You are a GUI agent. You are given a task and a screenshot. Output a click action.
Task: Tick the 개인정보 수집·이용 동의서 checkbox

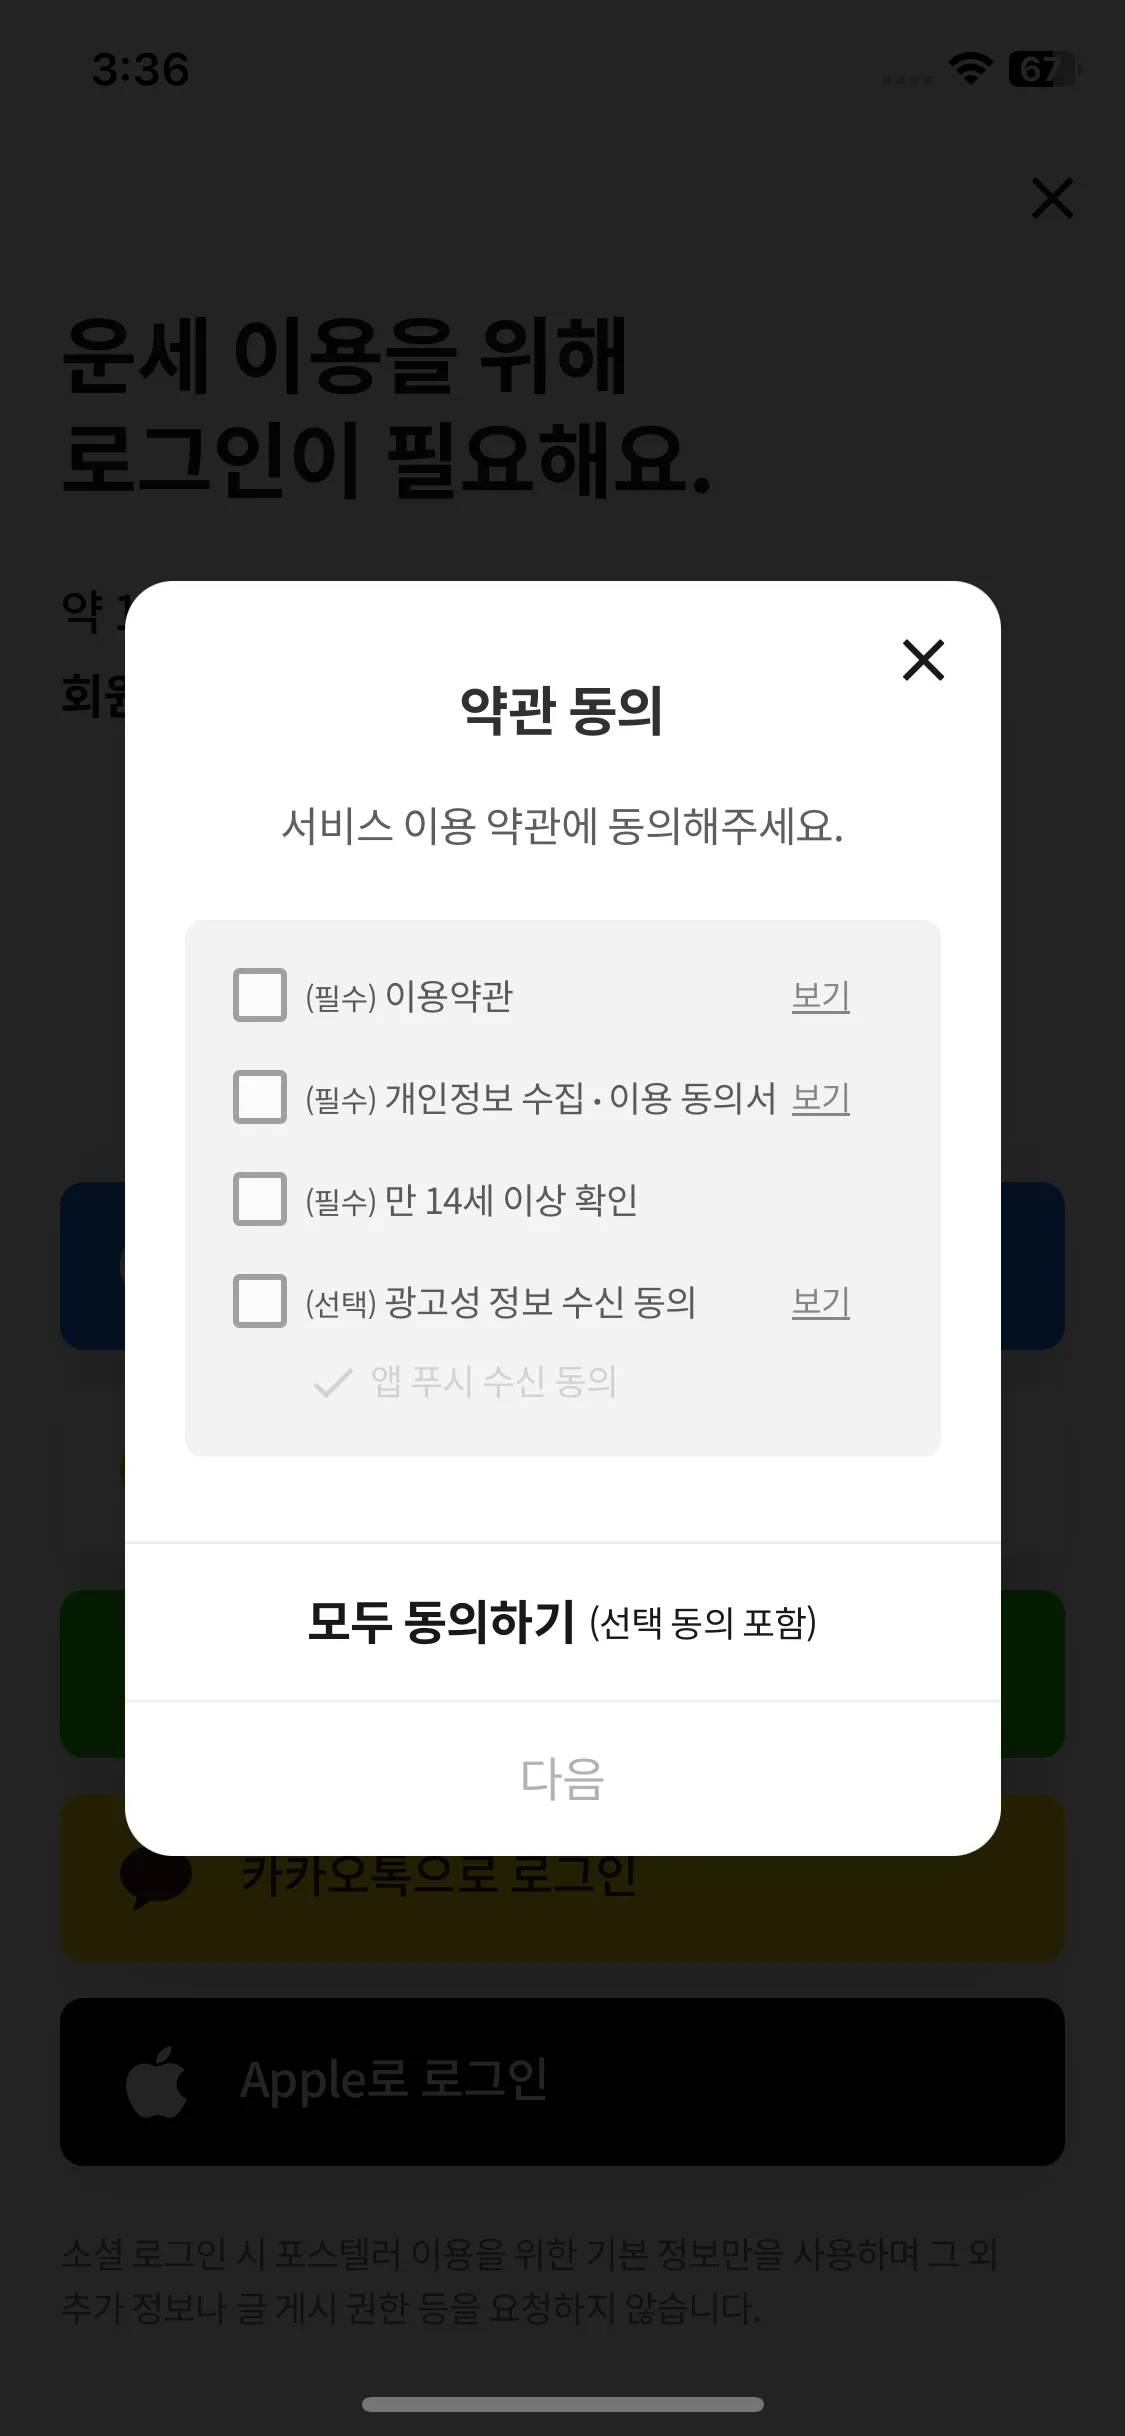pyautogui.click(x=260, y=1097)
